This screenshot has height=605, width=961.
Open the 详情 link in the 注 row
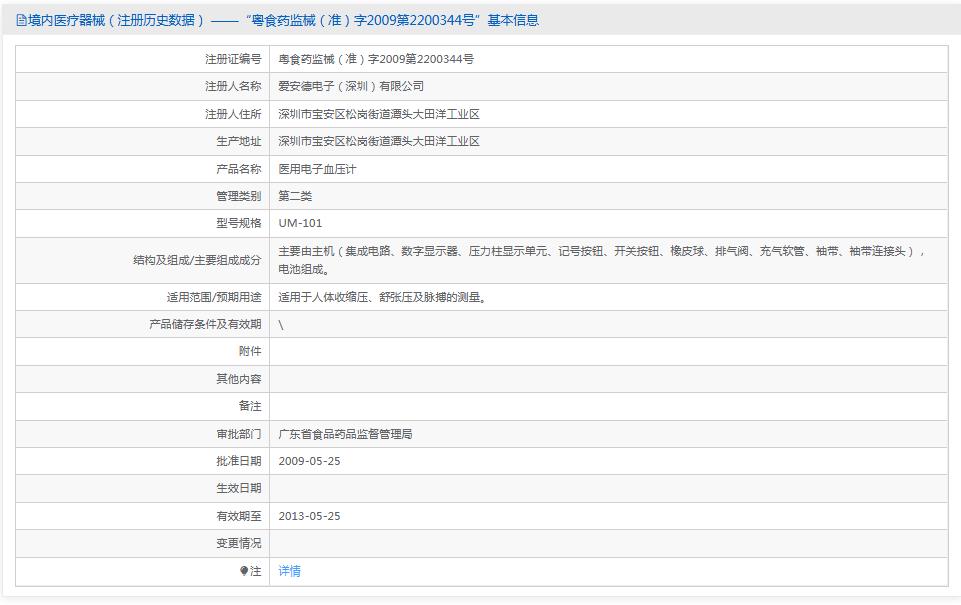(x=288, y=571)
